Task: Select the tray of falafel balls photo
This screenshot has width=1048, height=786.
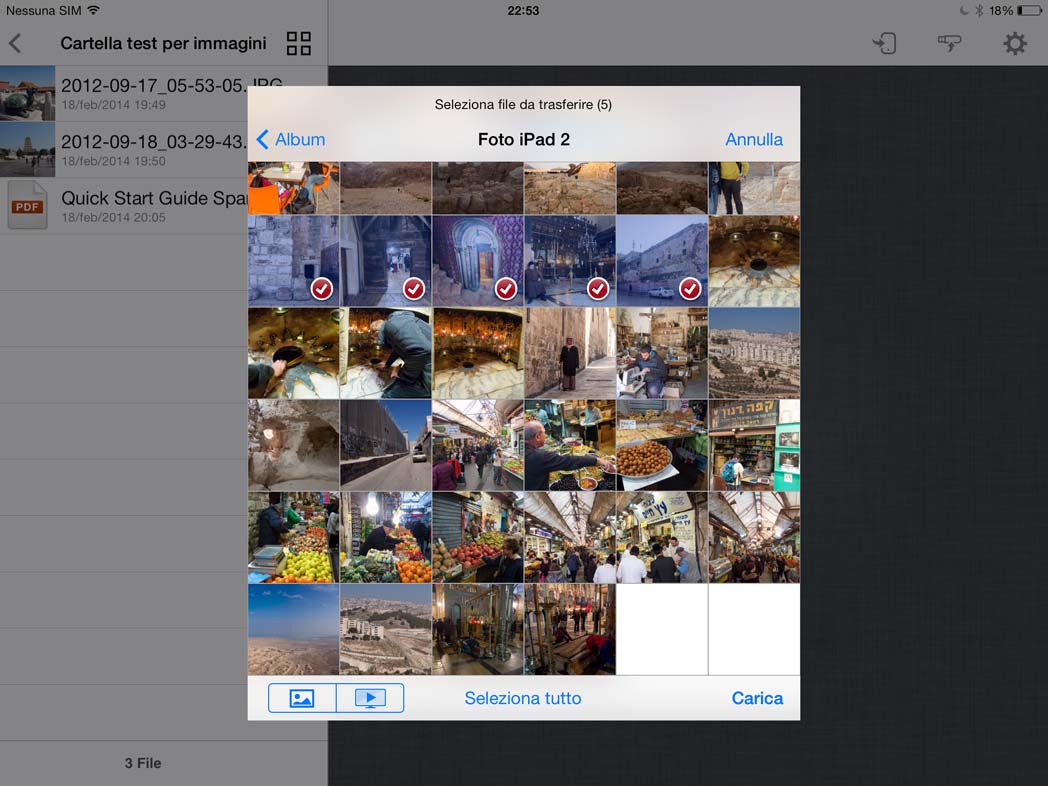Action: pos(662,445)
